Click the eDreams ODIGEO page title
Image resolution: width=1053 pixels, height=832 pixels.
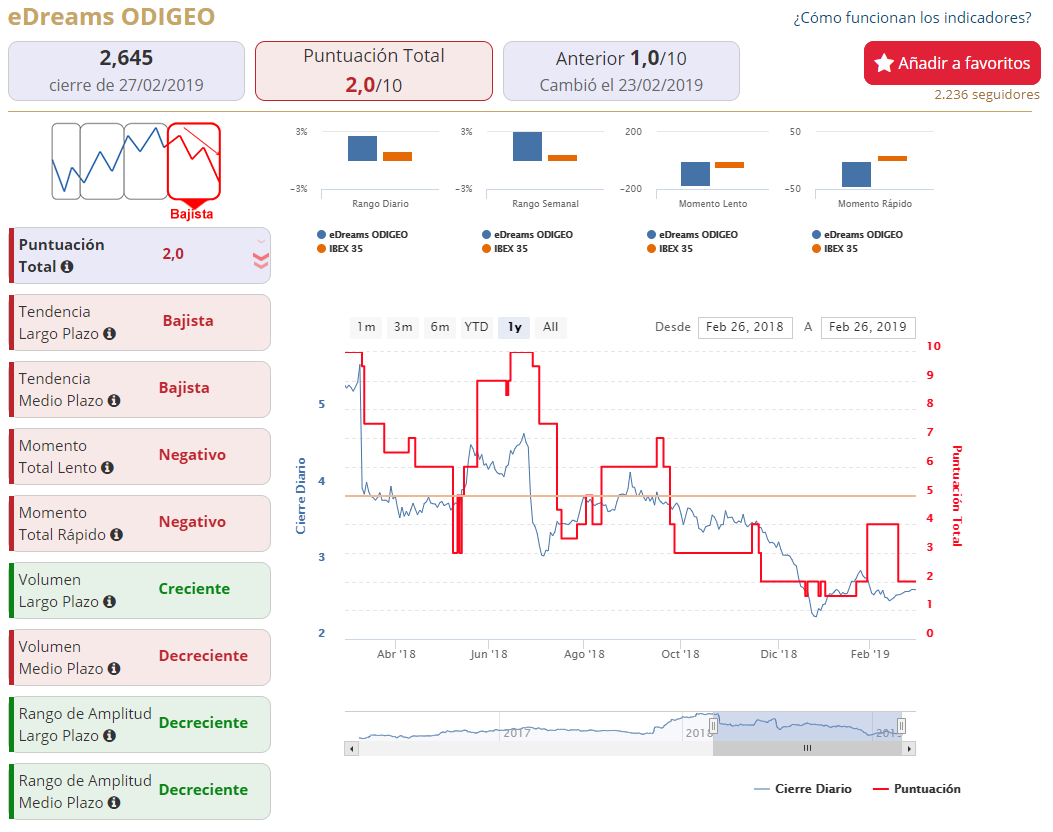tap(111, 16)
